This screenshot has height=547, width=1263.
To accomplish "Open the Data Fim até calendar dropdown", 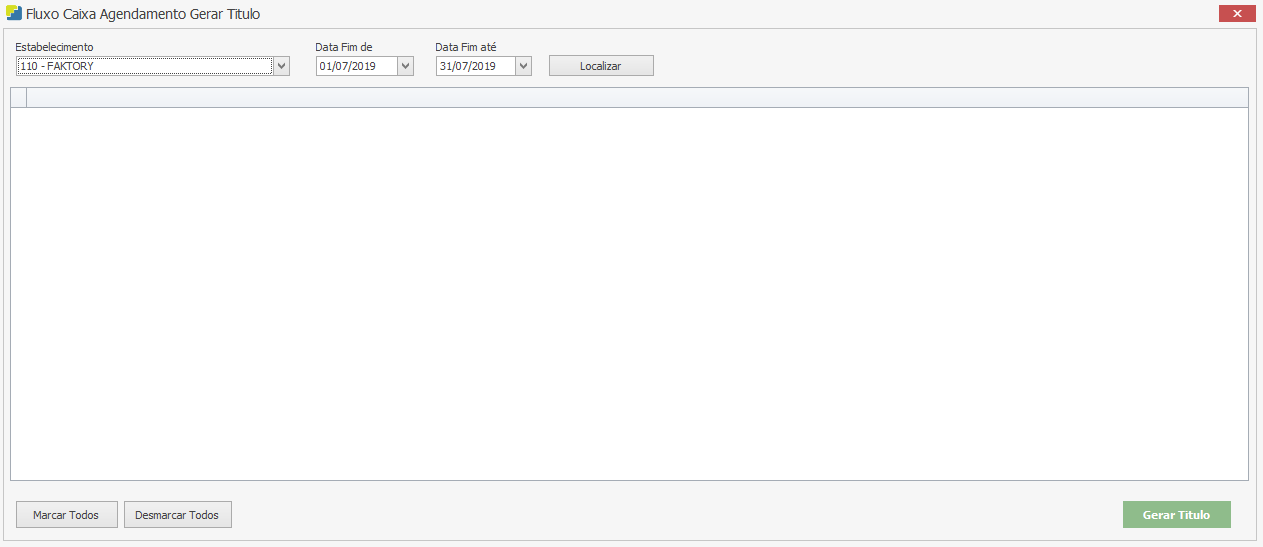I will click(524, 66).
